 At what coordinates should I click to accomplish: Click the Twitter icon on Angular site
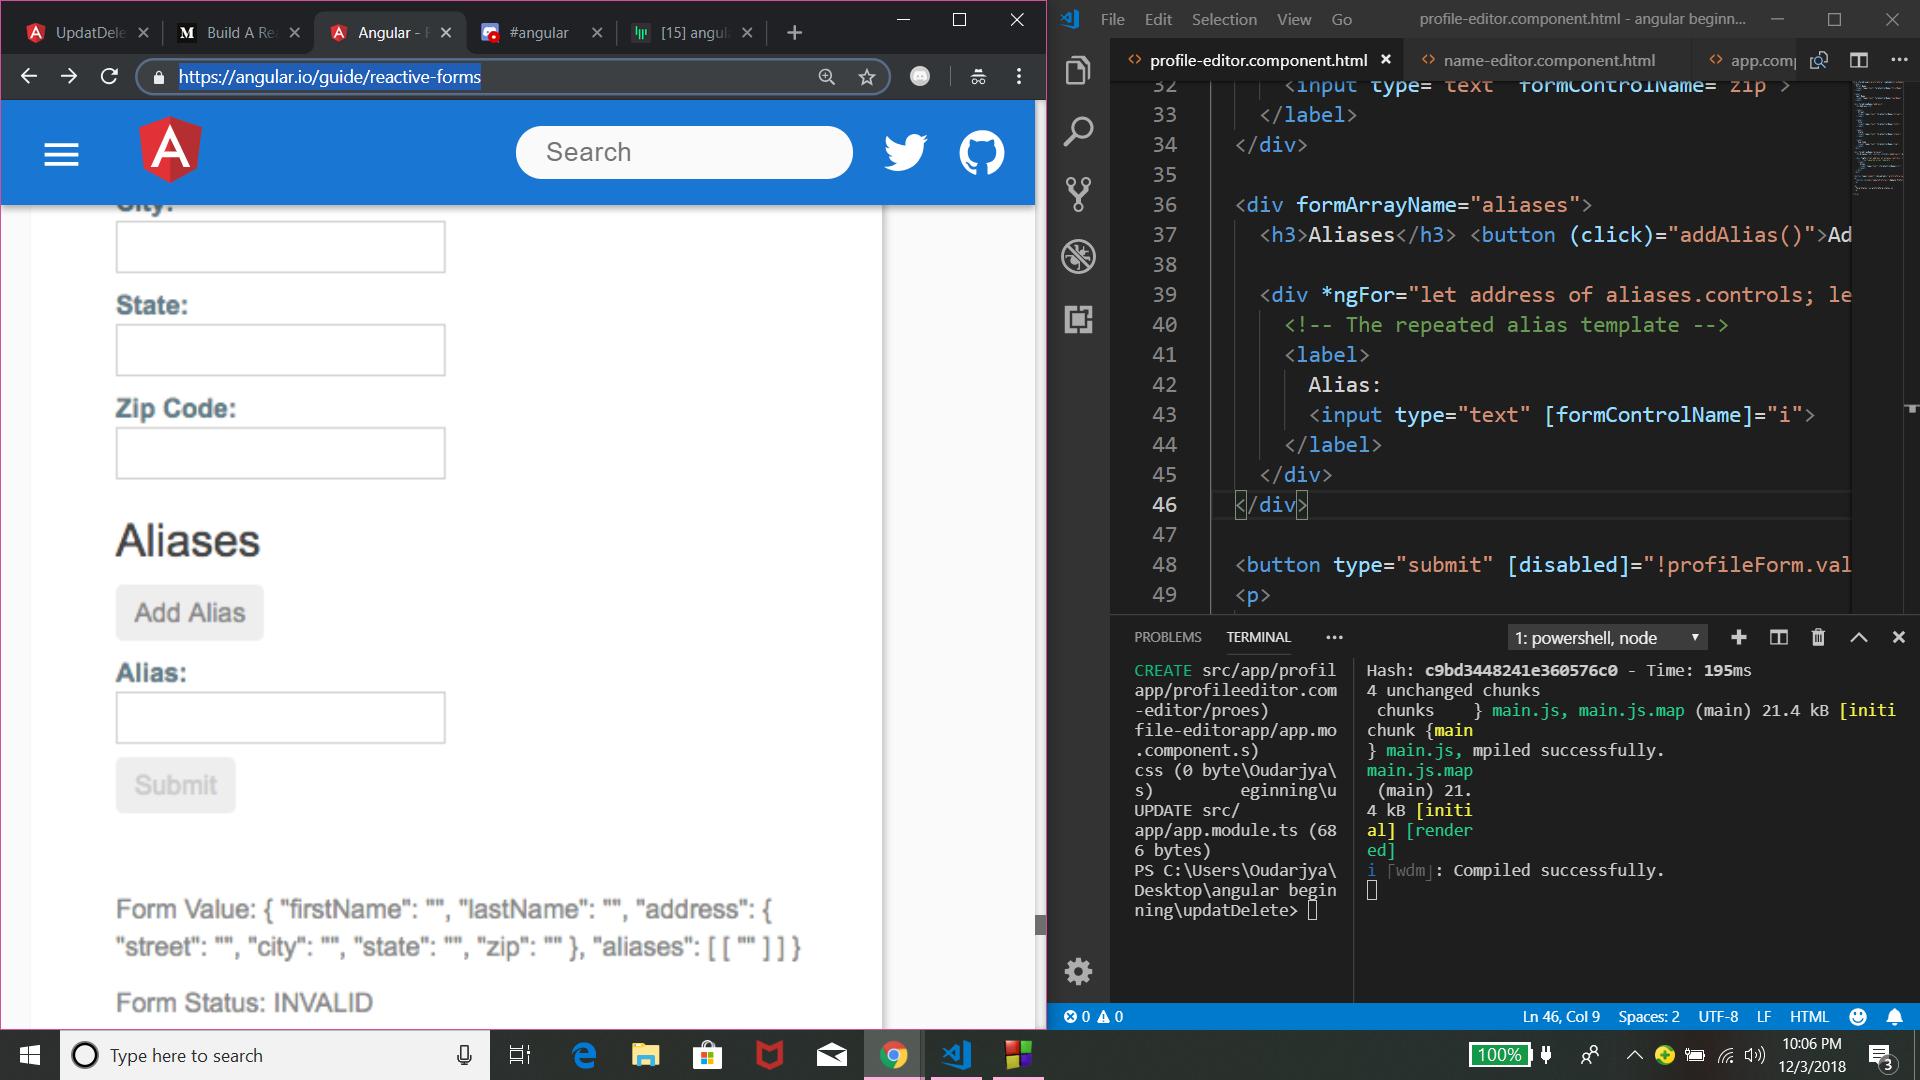tap(906, 153)
